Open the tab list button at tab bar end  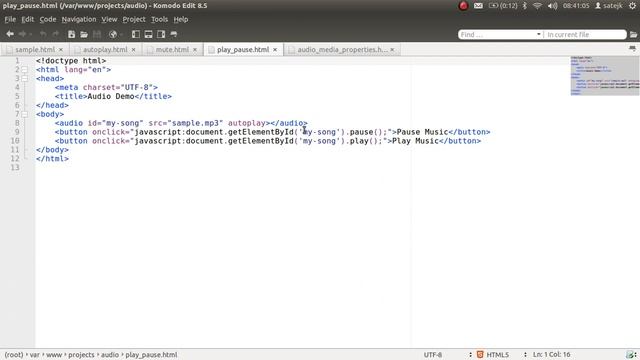pos(633,49)
